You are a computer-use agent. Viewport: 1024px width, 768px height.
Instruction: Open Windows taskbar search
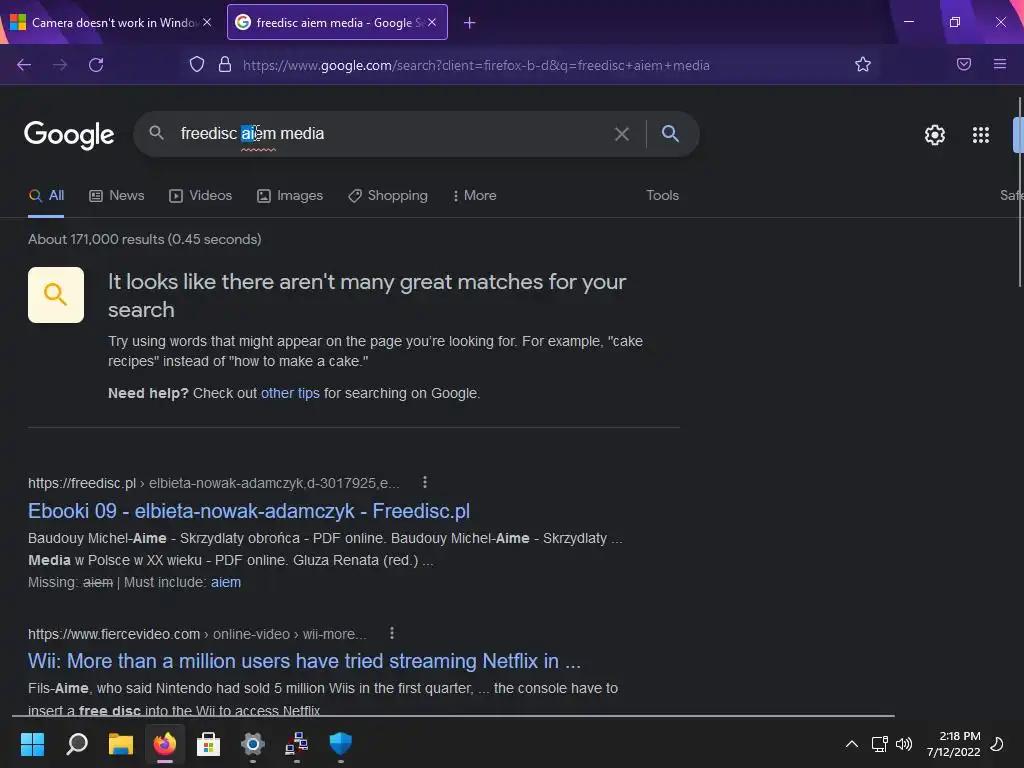click(77, 744)
